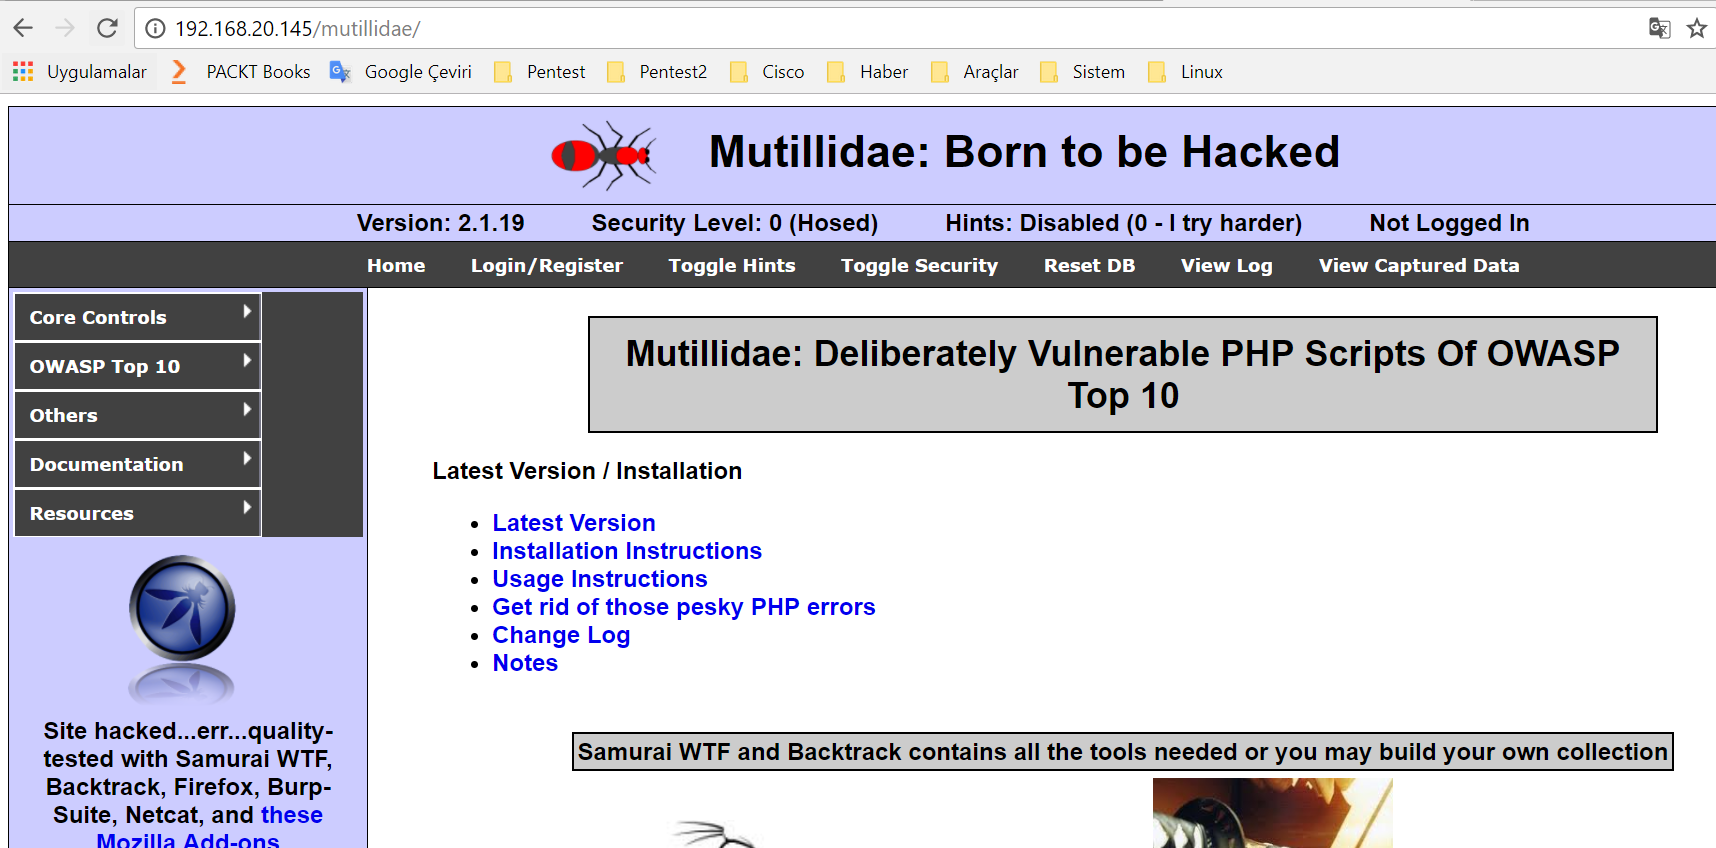Screen dimensions: 1716x848
Task: Expand the Documentation menu
Action: tap(138, 464)
